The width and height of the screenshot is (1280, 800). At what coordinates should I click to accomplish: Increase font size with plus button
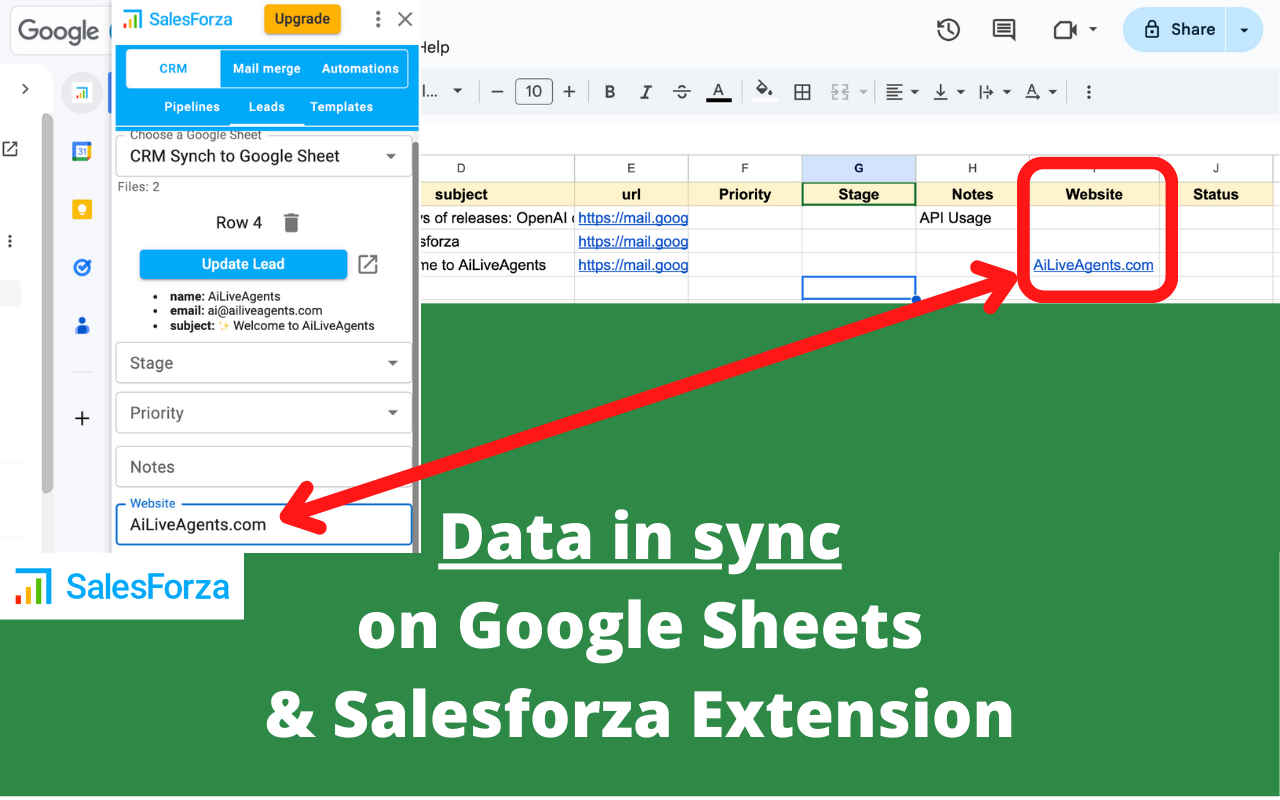[x=569, y=92]
